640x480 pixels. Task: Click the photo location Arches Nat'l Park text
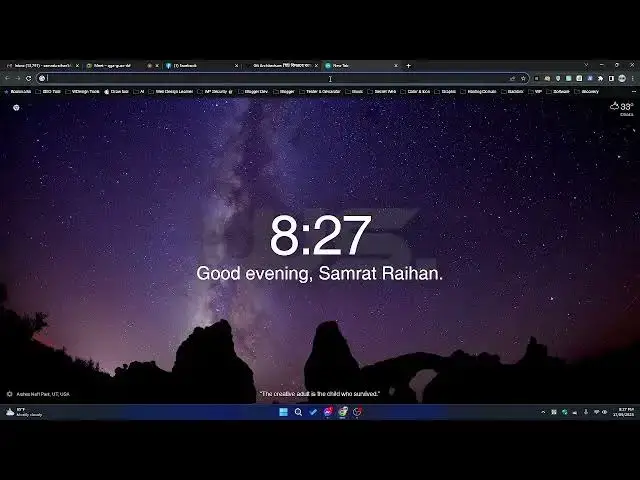click(43, 394)
